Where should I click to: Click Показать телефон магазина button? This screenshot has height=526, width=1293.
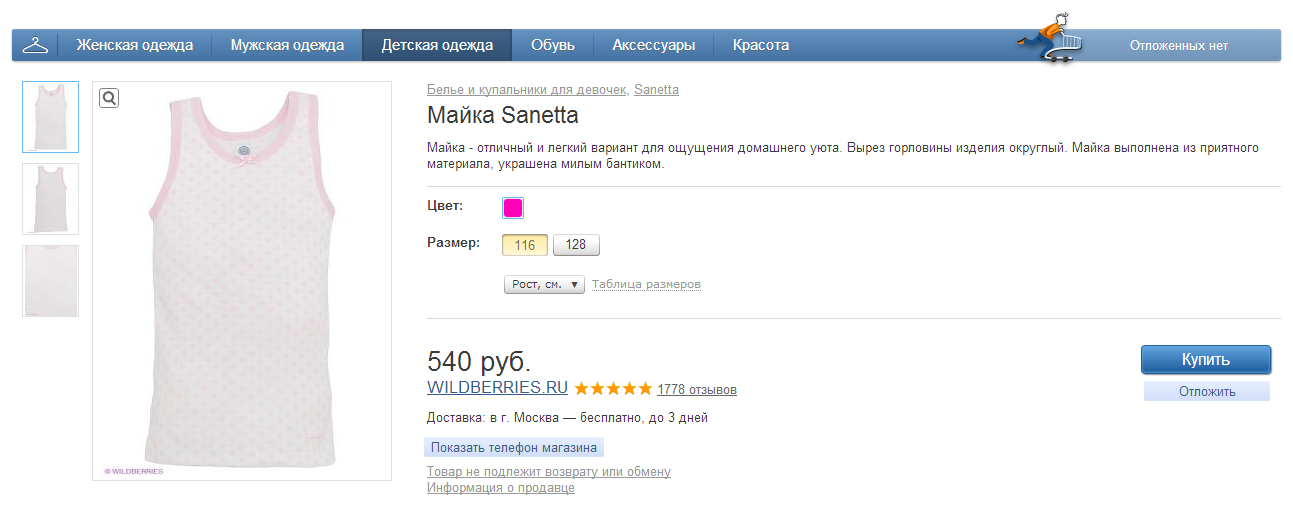coord(515,447)
